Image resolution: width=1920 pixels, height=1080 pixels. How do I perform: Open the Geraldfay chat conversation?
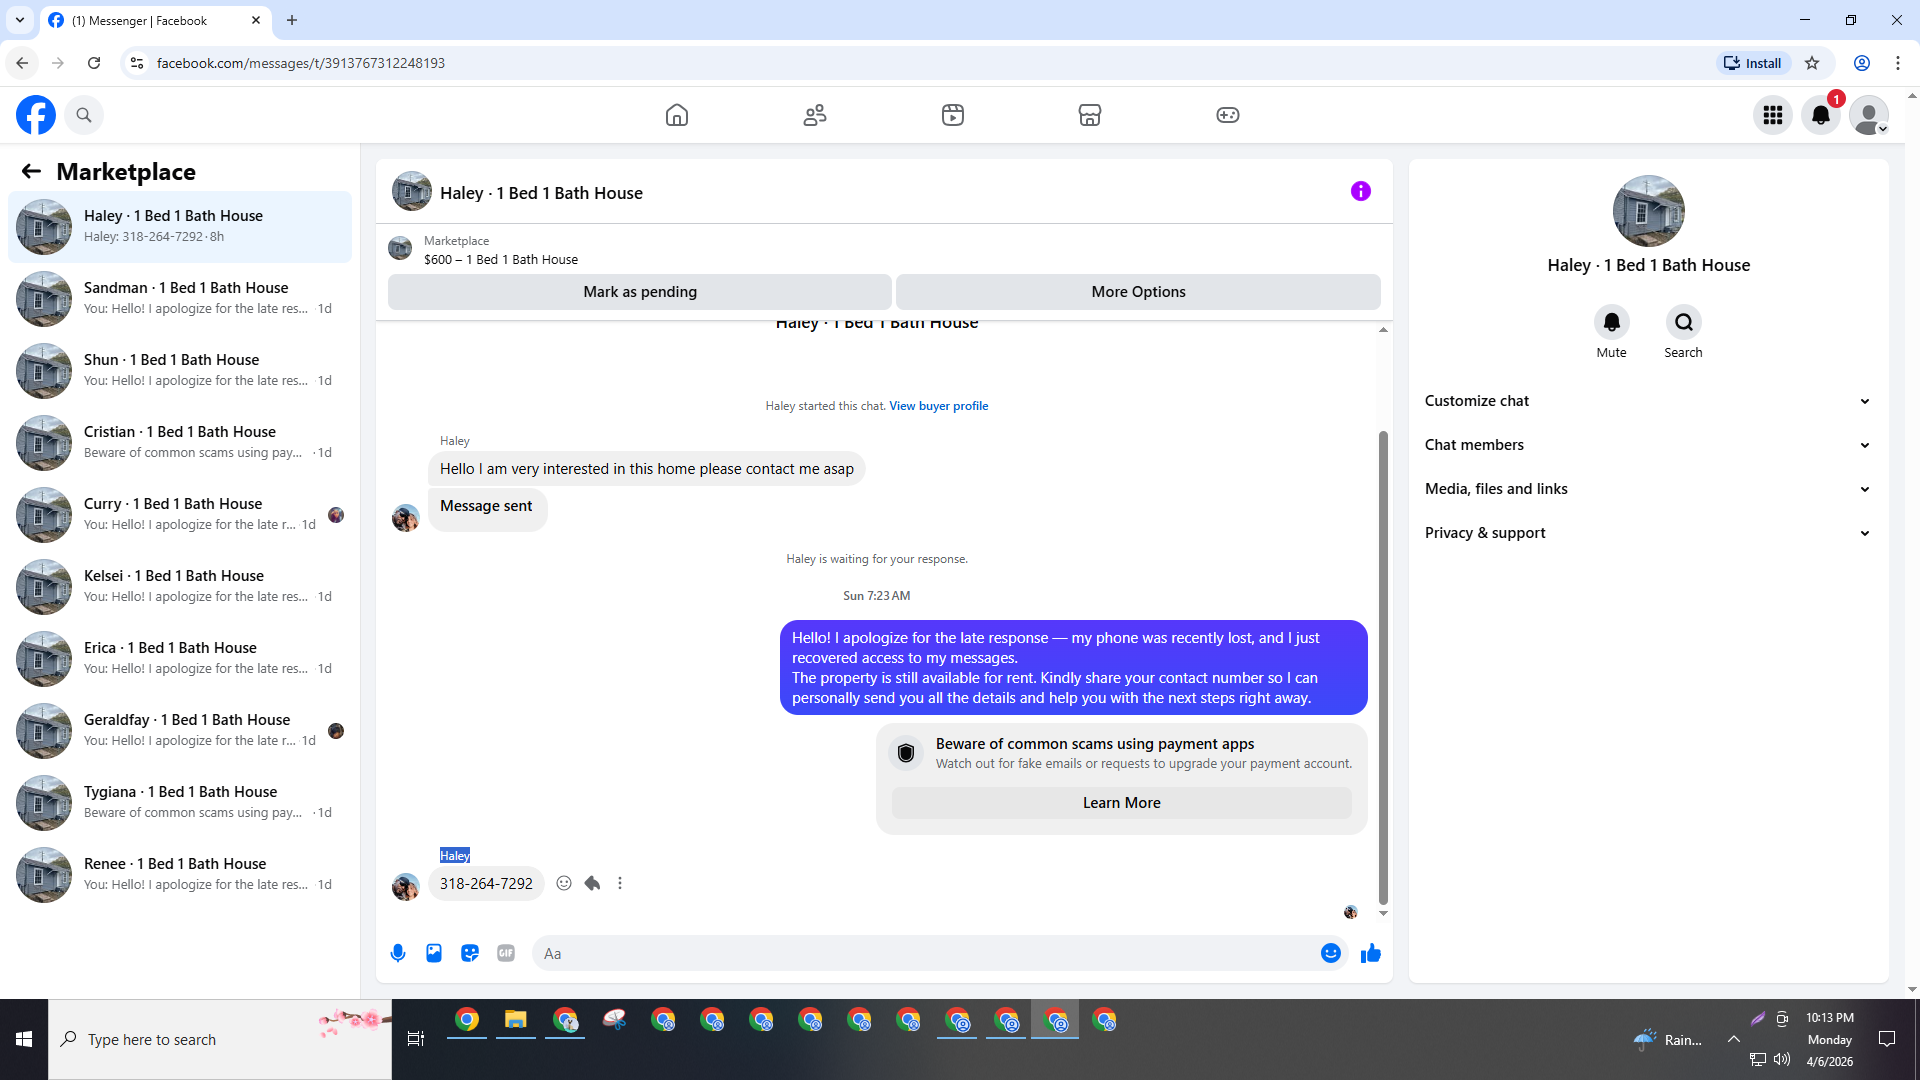click(180, 730)
